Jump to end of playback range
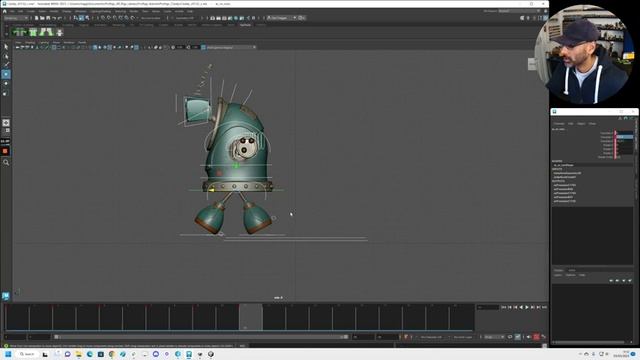640x360 pixels. click(x=544, y=307)
